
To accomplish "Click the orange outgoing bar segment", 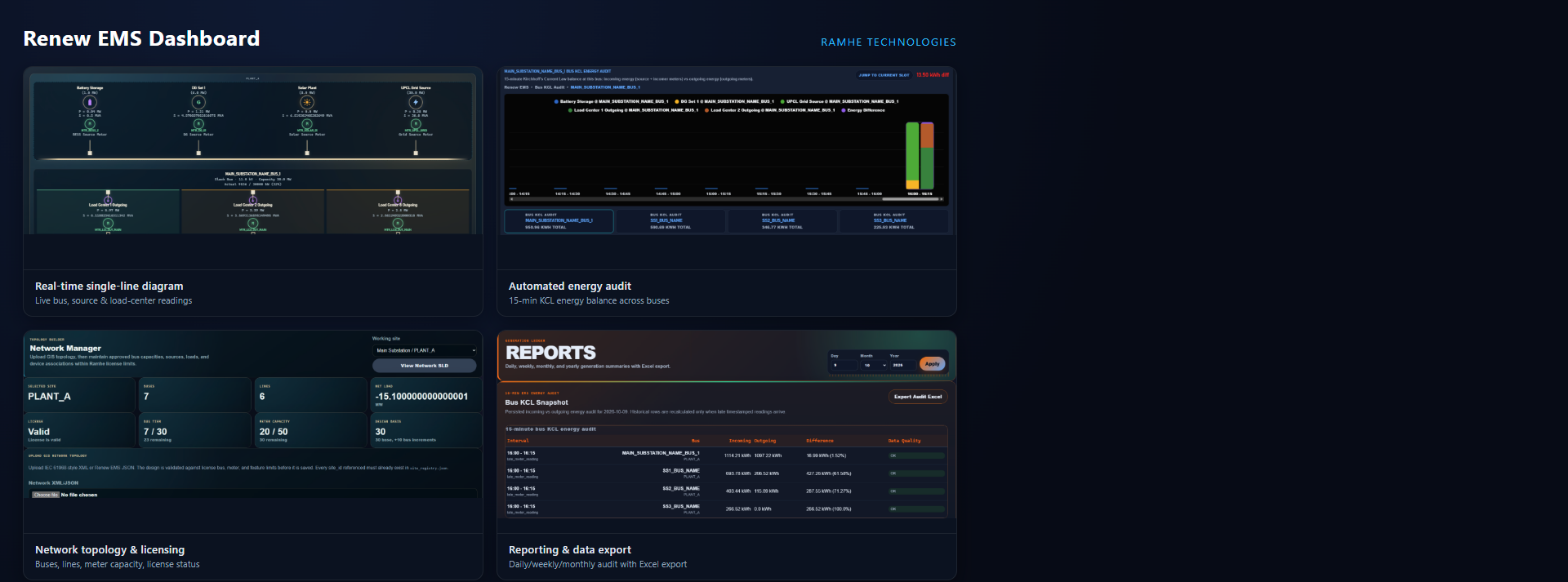I will (926, 135).
